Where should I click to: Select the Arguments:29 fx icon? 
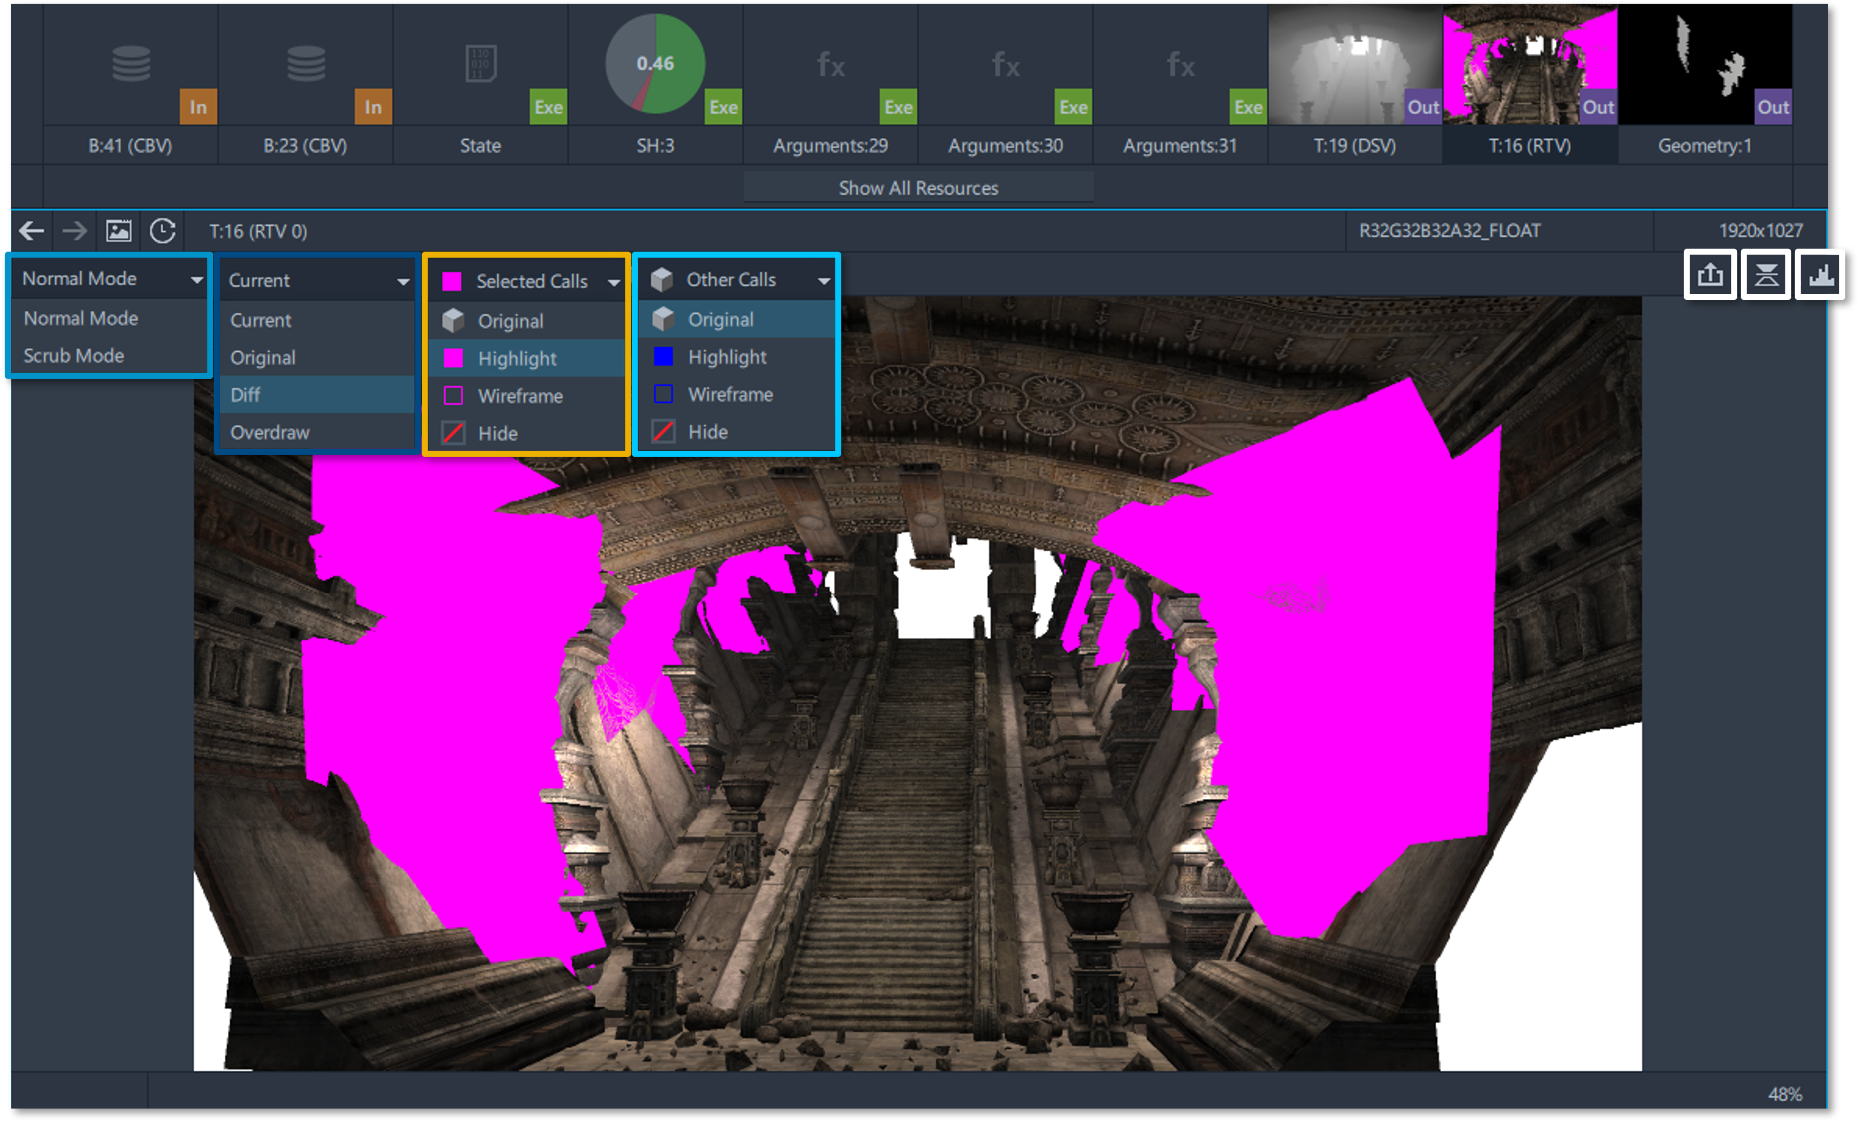point(831,65)
